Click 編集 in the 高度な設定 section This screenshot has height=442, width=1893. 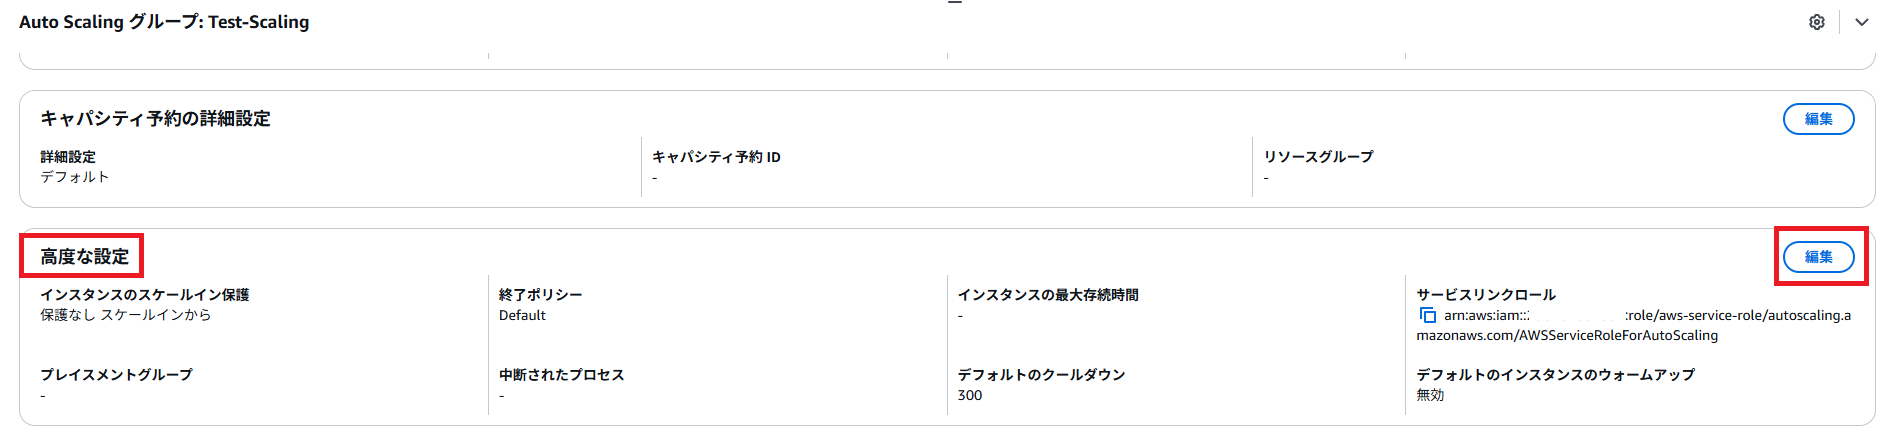tap(1818, 257)
